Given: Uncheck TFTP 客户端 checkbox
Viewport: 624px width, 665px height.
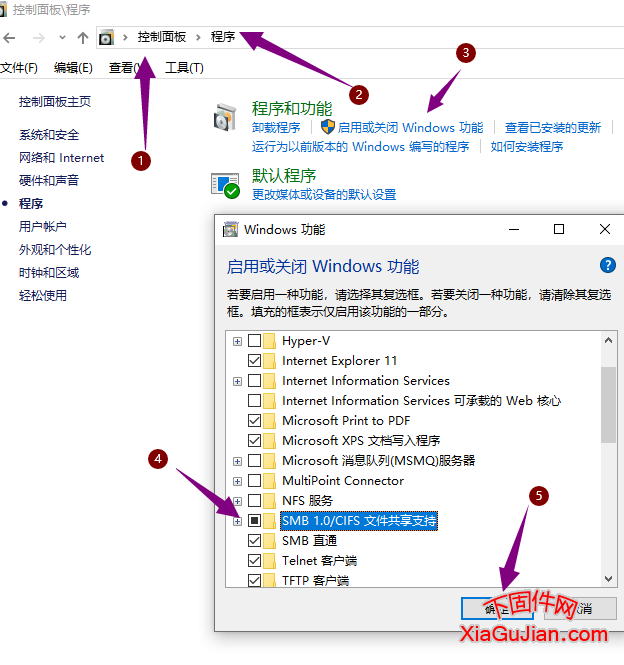Looking at the screenshot, I should tap(254, 580).
